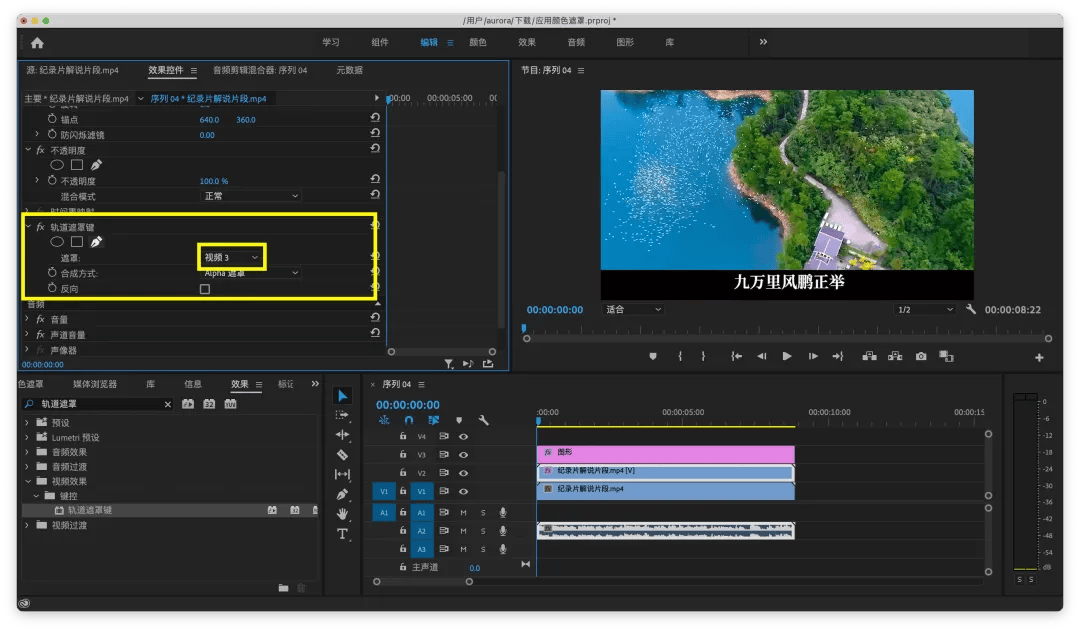Go to Out point
This screenshot has width=1080, height=631.
coord(838,356)
